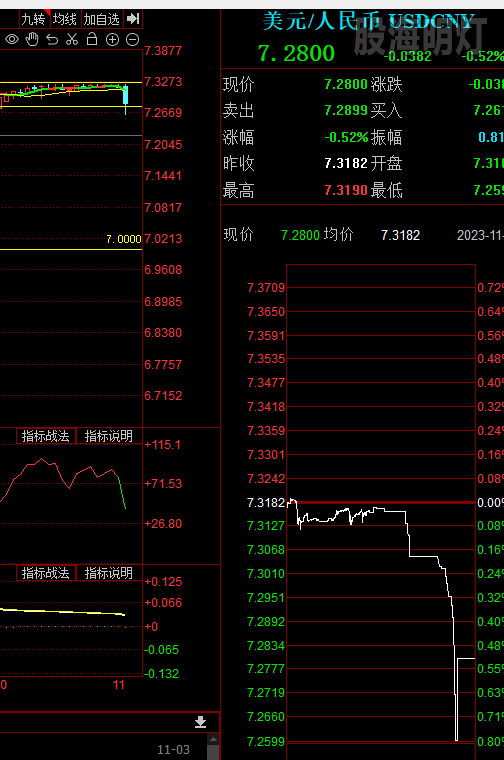Select the scissors cut tool
Viewport: 504px width, 760px height.
click(72, 39)
